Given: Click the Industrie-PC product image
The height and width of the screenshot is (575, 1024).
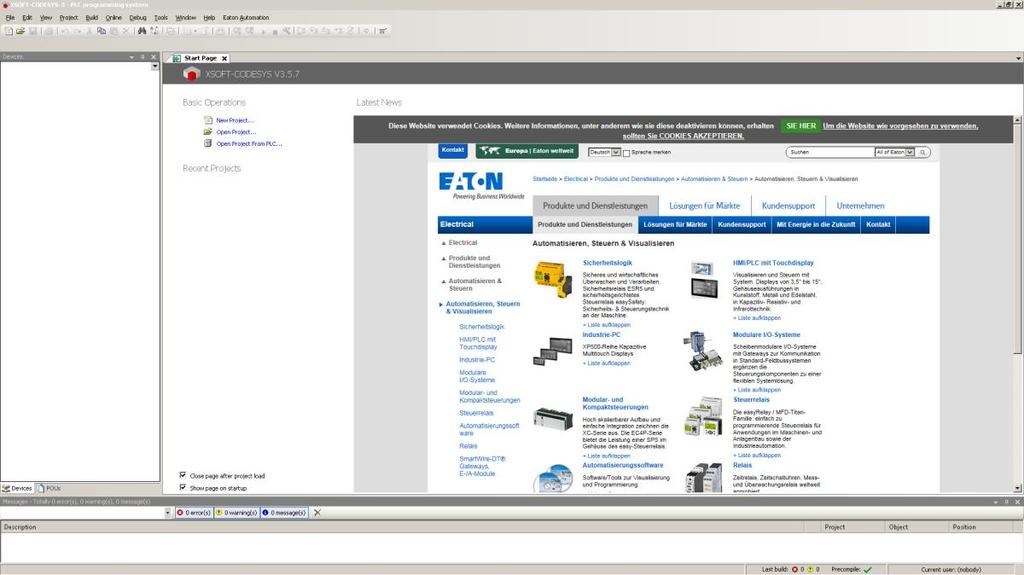Looking at the screenshot, I should point(553,351).
